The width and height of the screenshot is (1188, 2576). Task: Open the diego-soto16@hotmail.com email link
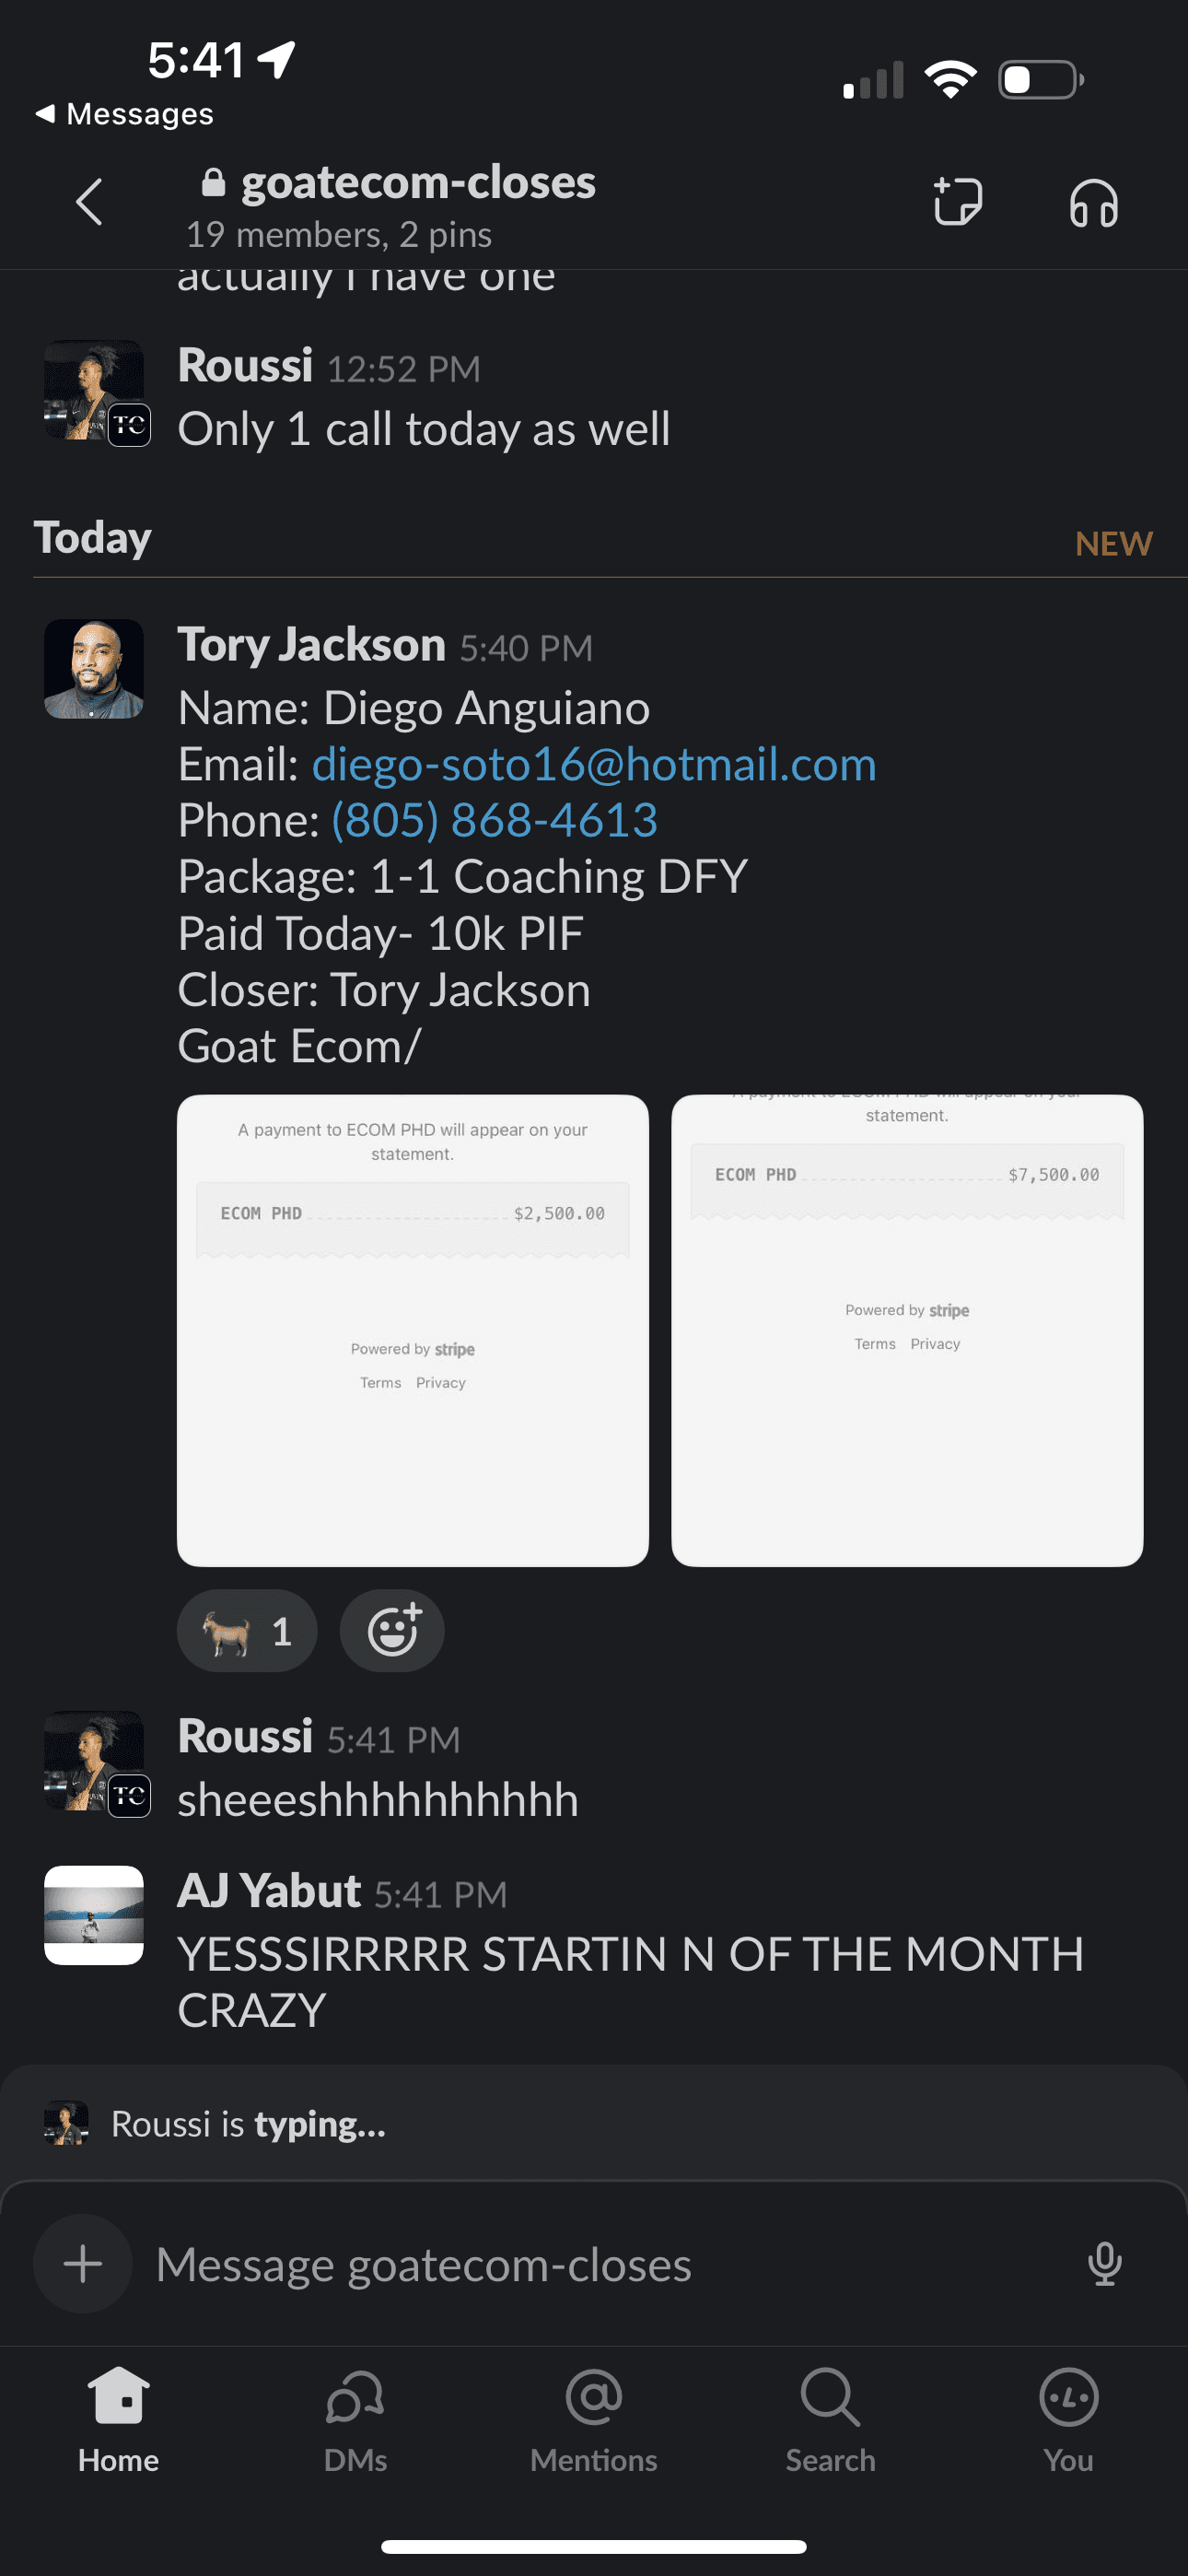[x=594, y=764]
